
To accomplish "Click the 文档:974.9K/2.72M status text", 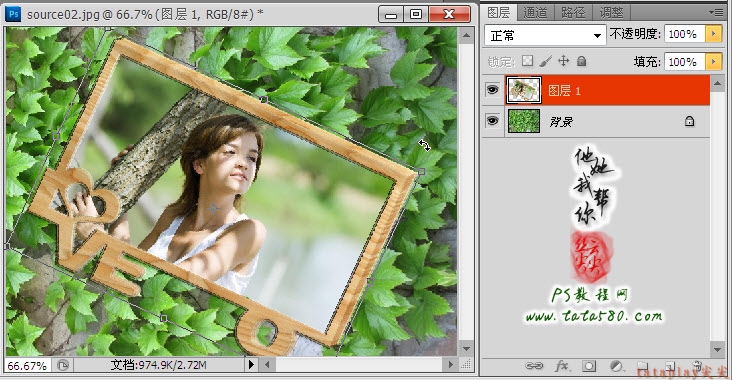I will click(x=159, y=365).
